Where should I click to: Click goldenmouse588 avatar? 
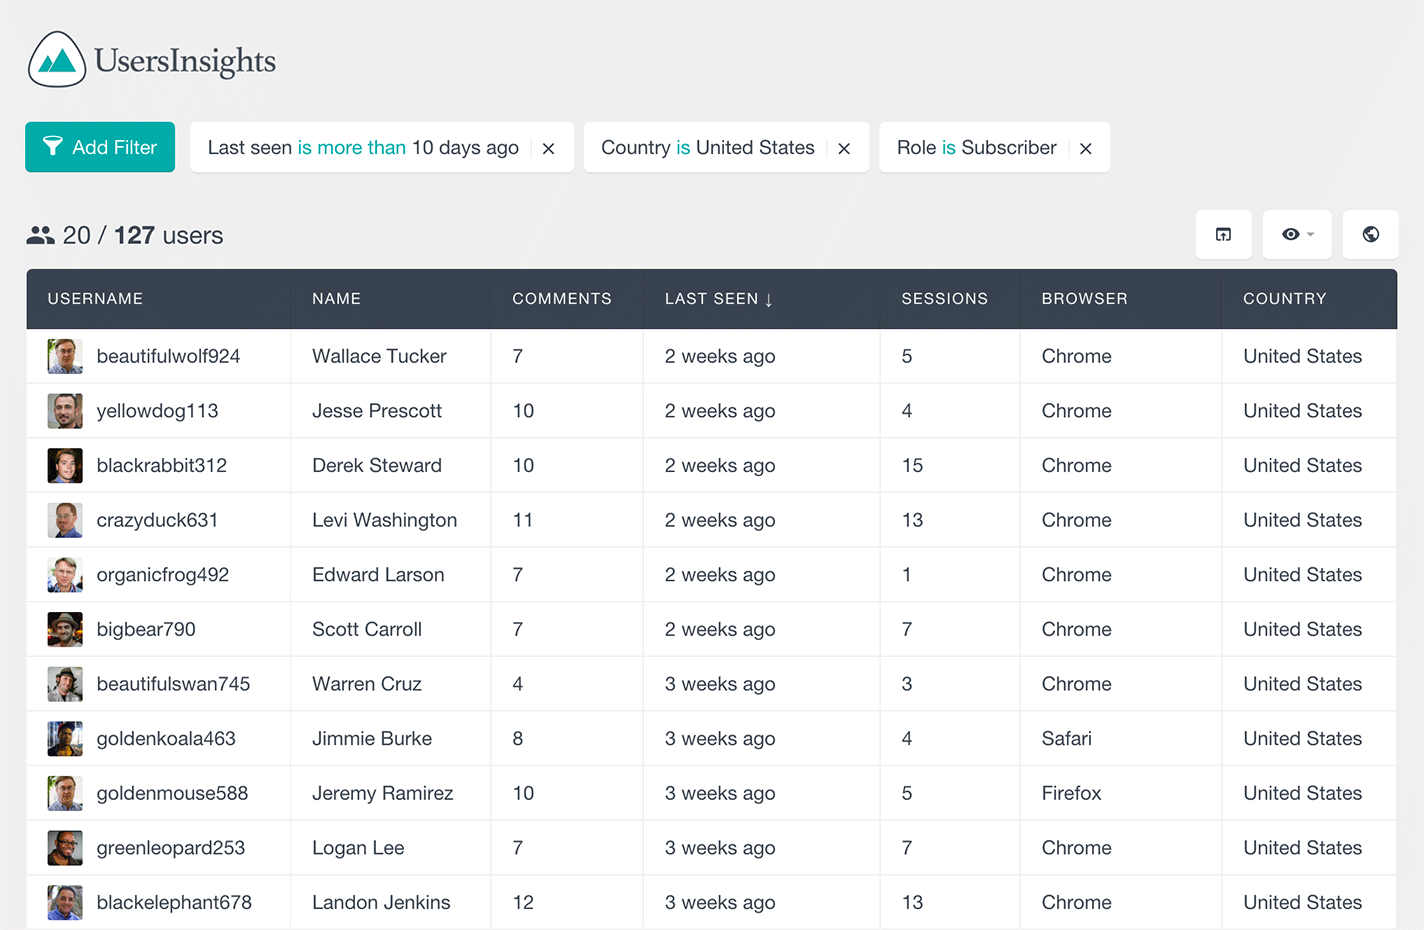(x=65, y=793)
